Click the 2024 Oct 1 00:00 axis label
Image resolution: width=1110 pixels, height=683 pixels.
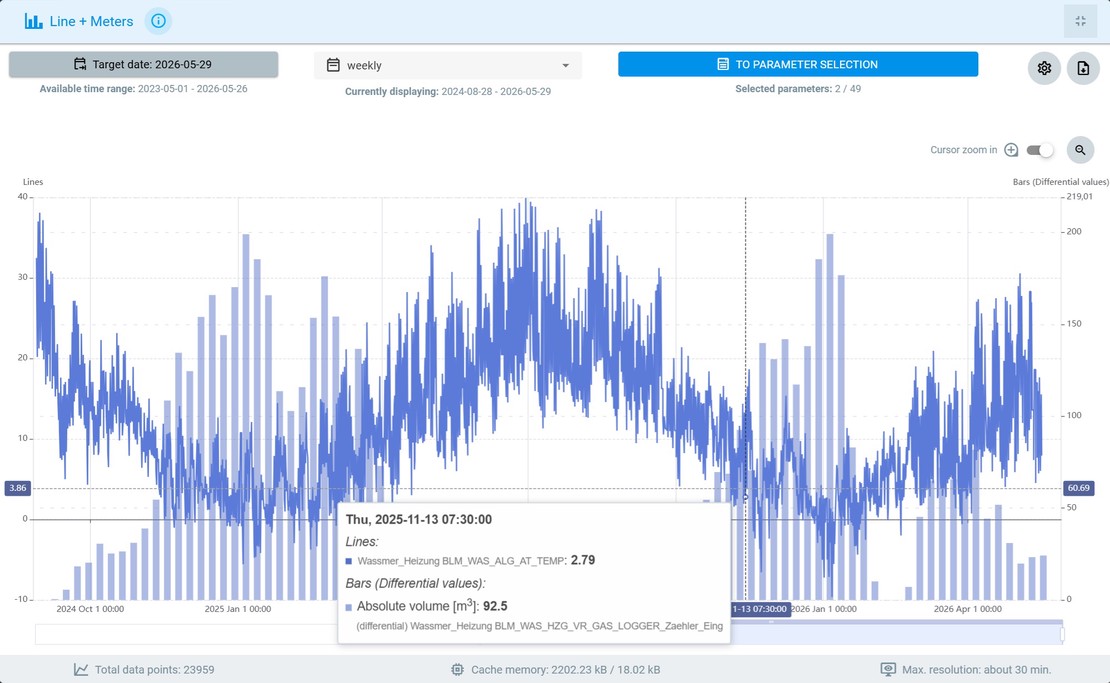pos(90,609)
